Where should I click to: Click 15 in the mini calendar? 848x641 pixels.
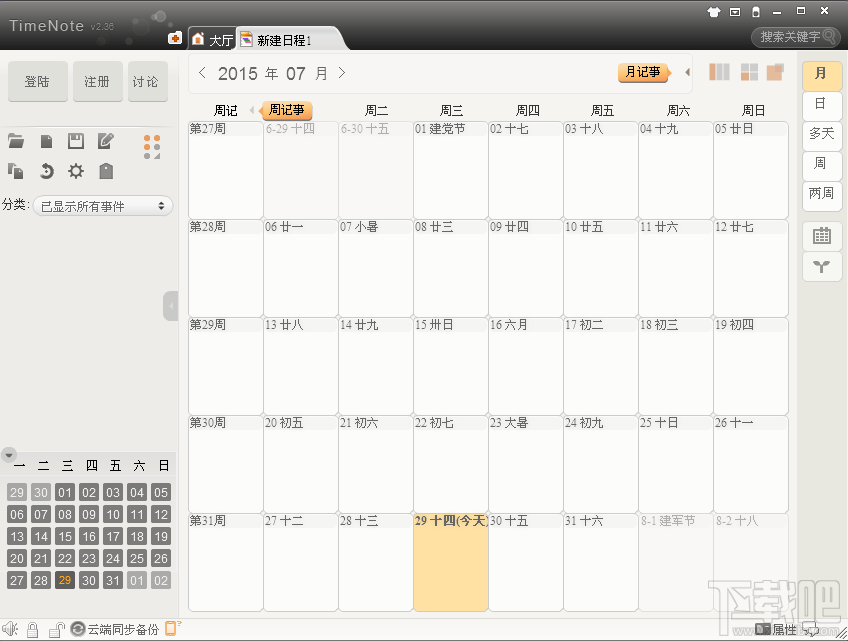[x=65, y=537]
